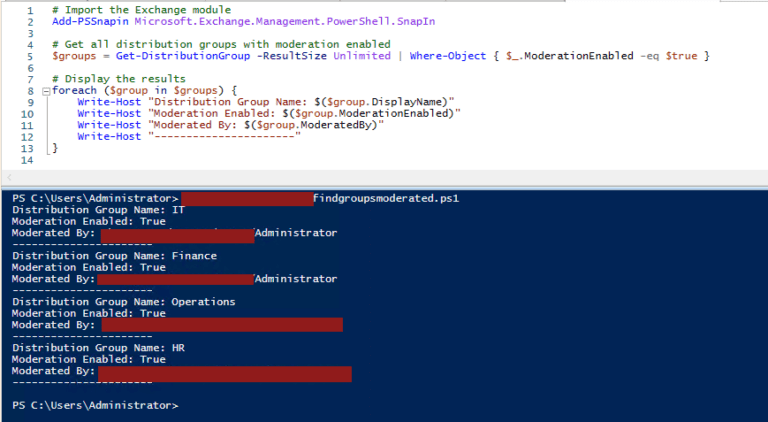Click the Unlimited value on line 5

pyautogui.click(x=362, y=56)
